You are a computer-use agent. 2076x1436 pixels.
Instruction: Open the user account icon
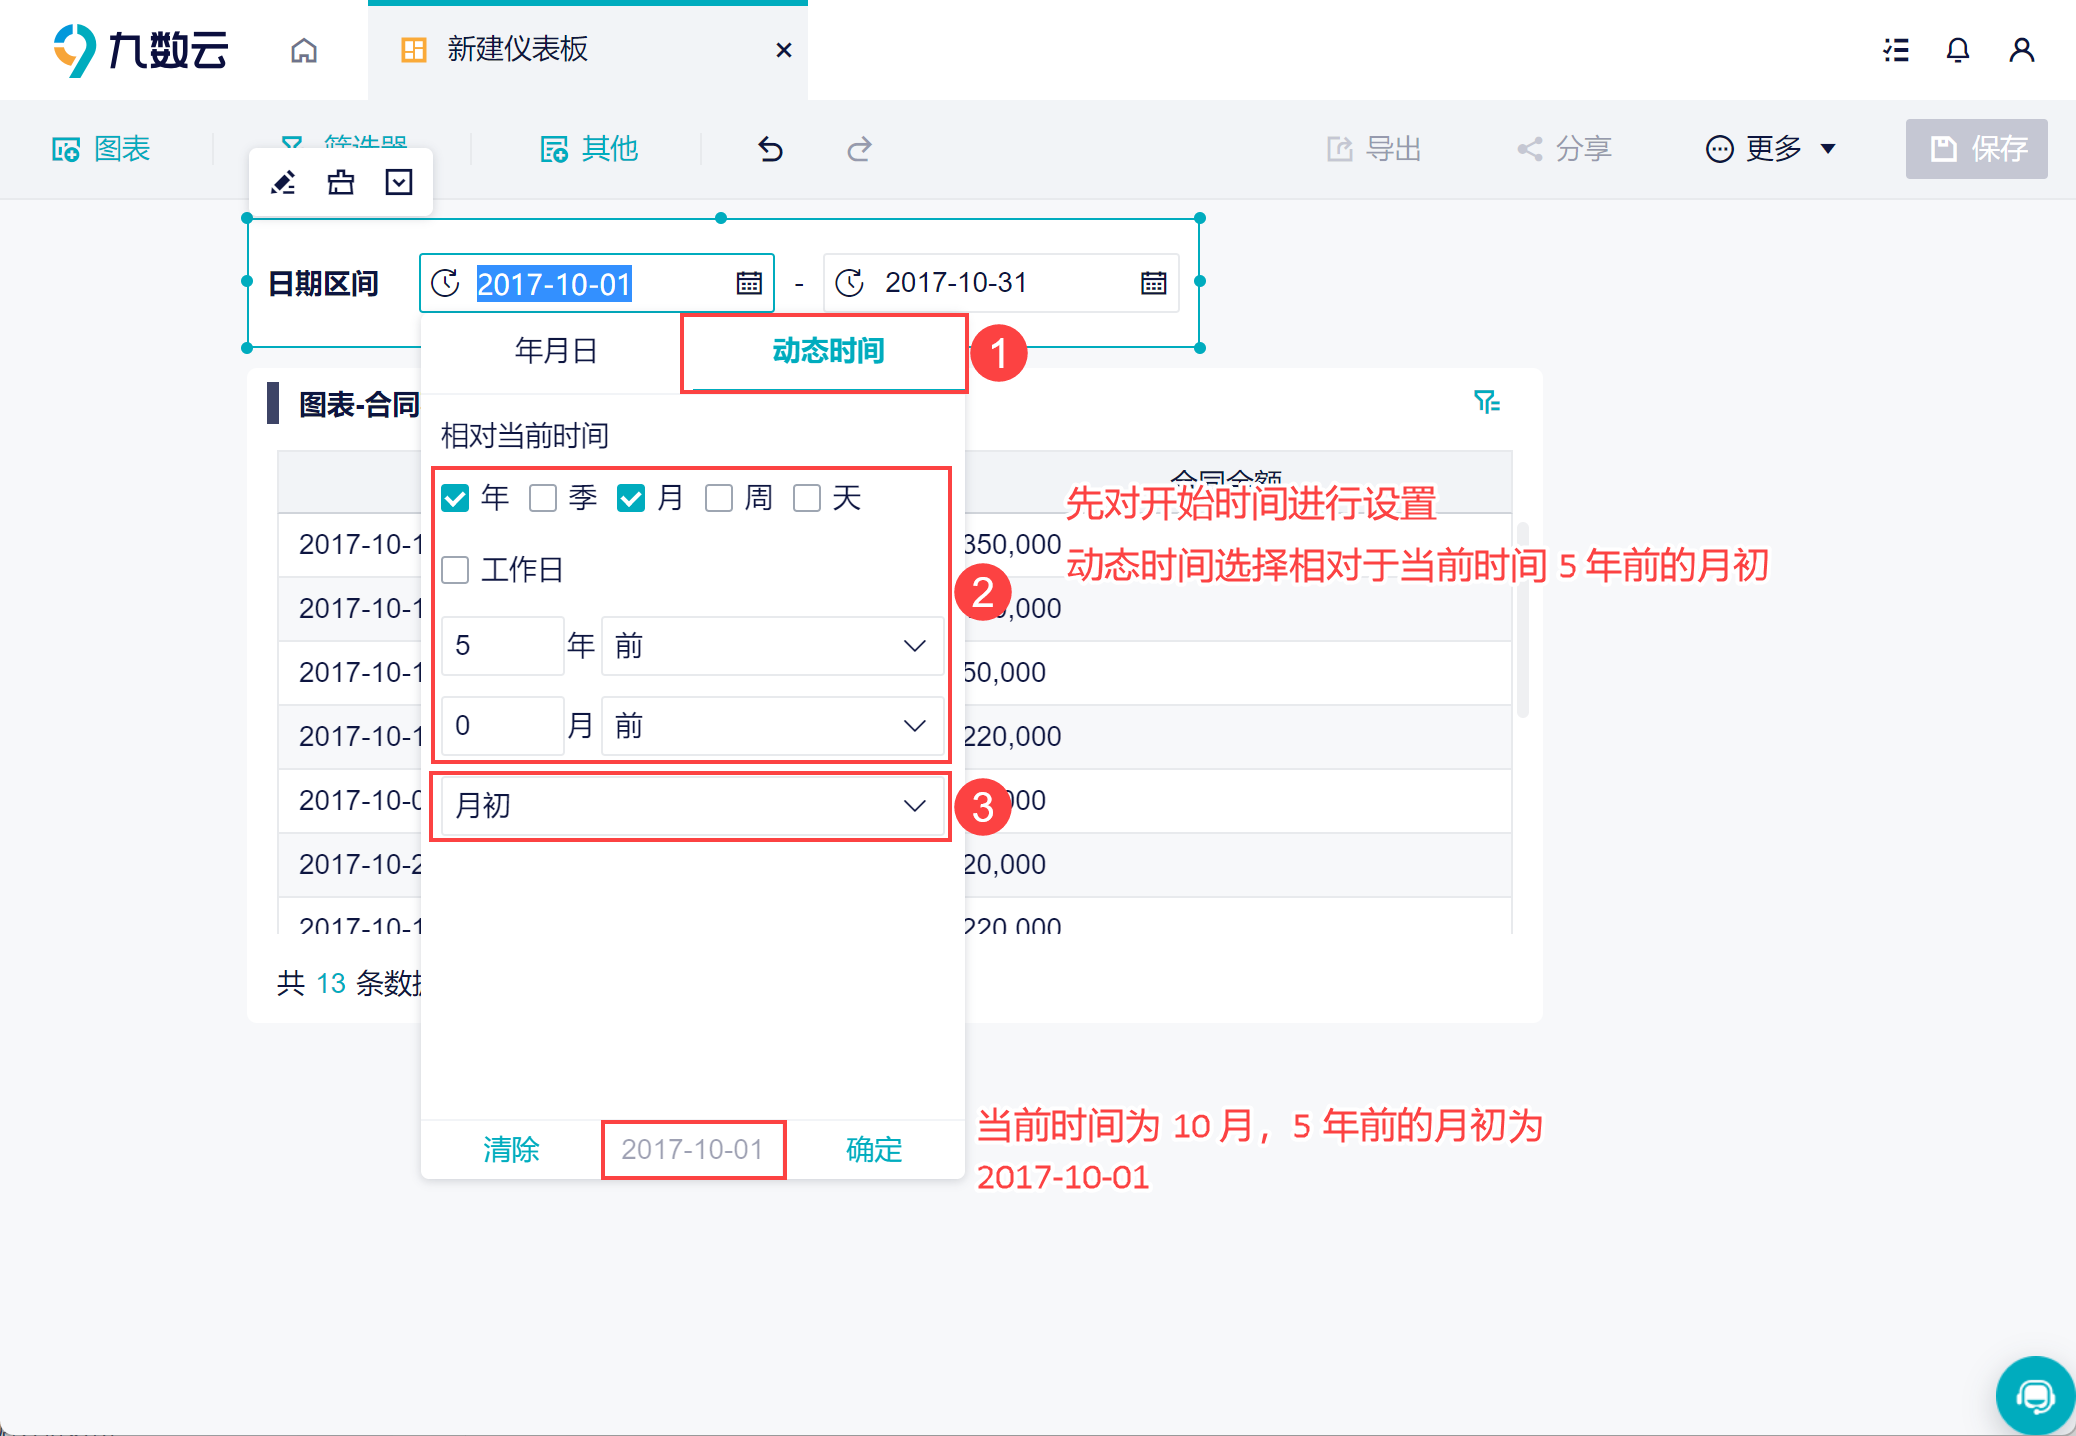(2021, 50)
